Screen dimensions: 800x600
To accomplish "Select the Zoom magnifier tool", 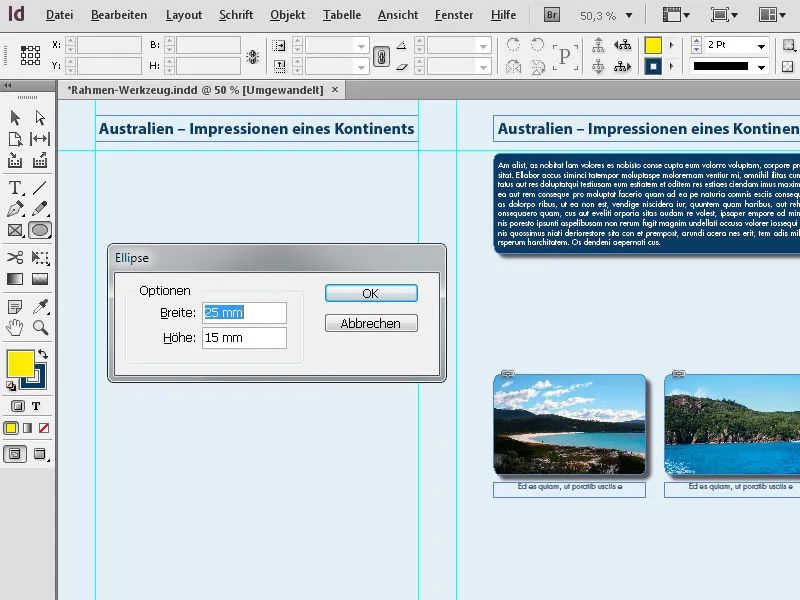I will coord(40,328).
